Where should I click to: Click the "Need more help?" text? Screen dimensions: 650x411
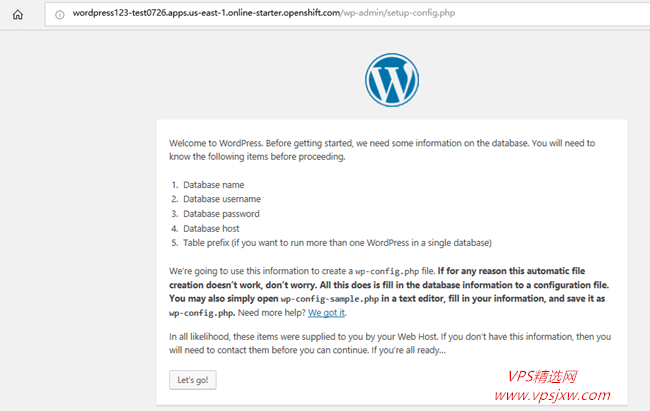click(x=272, y=313)
